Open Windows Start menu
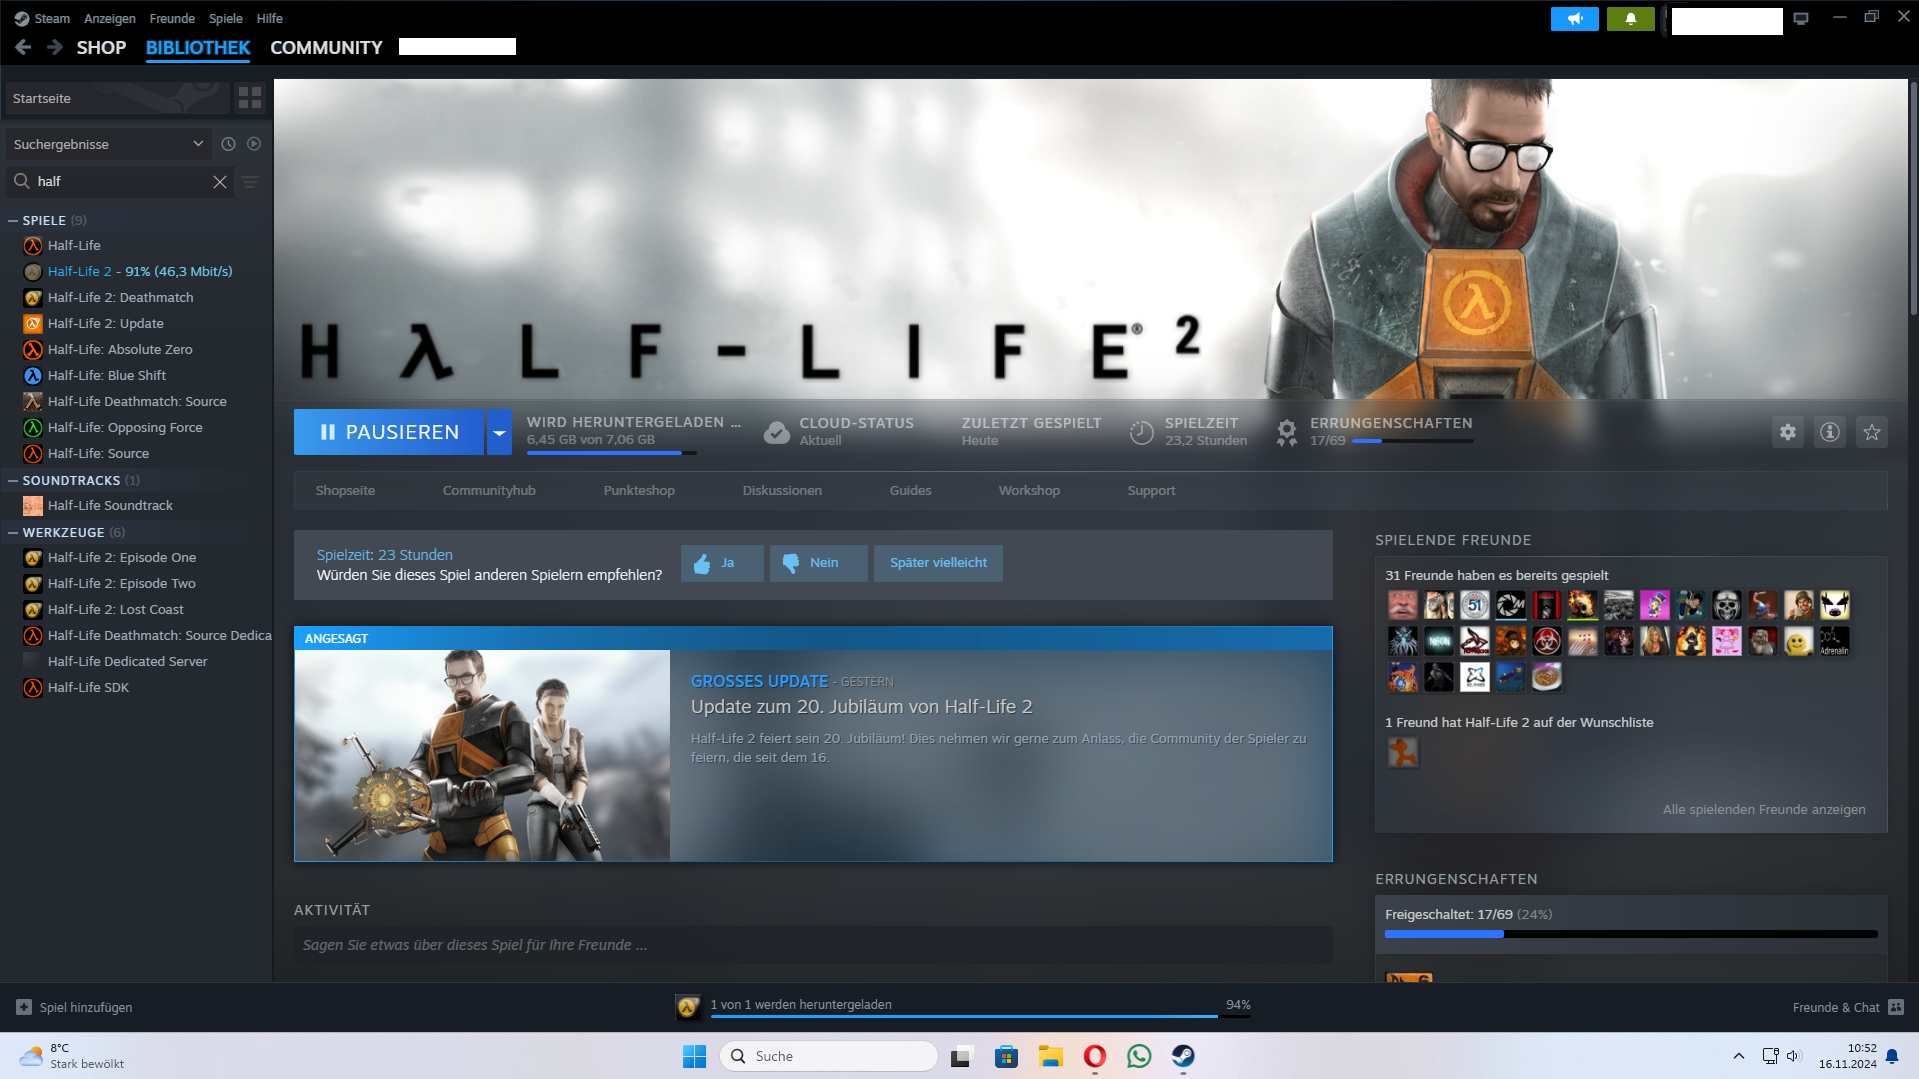Screen dimensions: 1919x1079 694,1056
